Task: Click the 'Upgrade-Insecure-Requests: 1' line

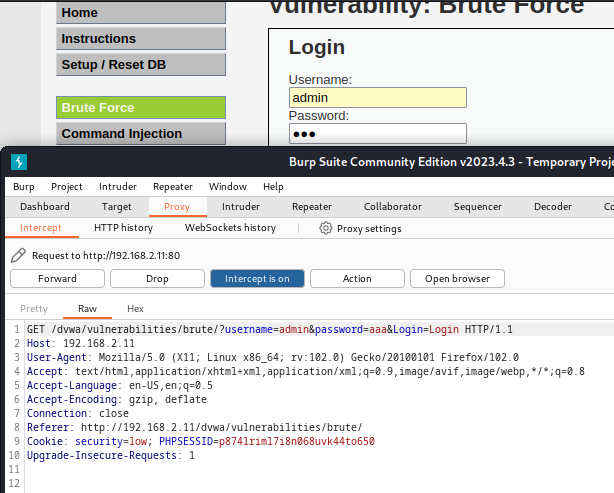Action: click(111, 455)
